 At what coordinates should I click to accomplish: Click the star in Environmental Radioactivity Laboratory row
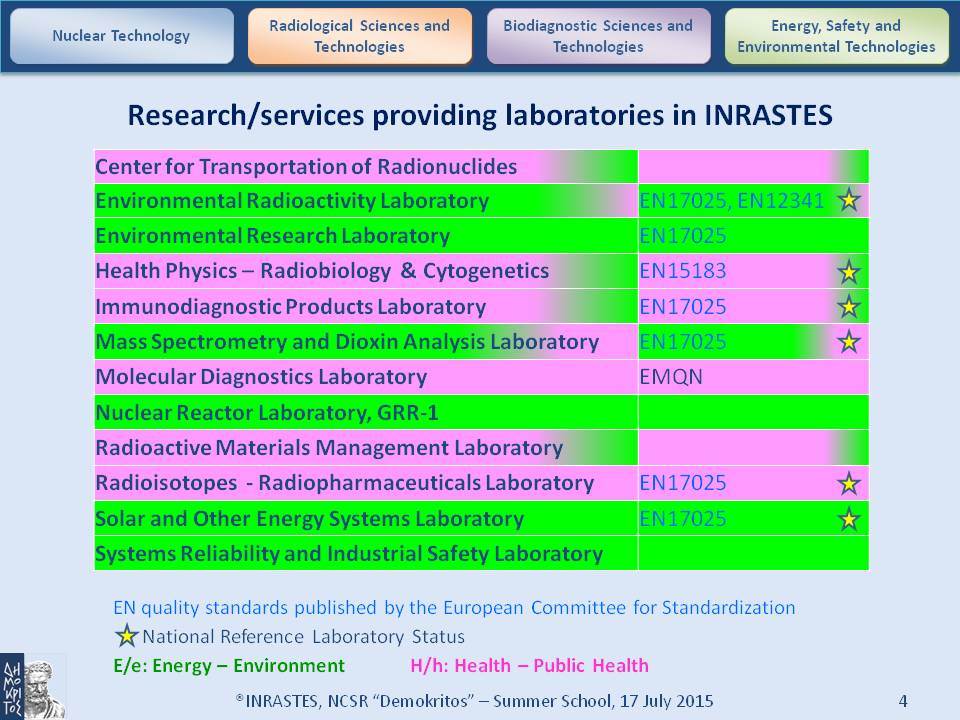[x=849, y=200]
